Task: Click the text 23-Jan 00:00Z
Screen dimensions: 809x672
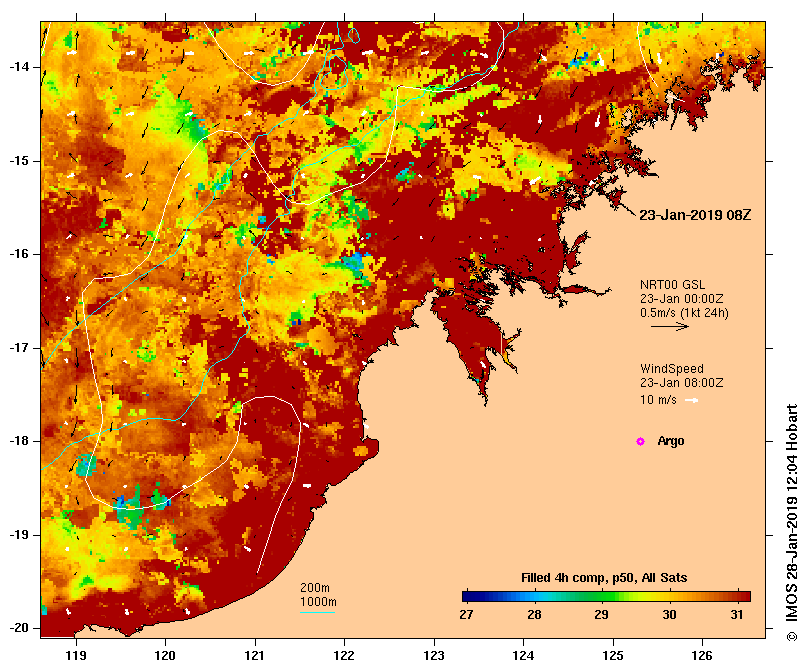Action: 682,299
